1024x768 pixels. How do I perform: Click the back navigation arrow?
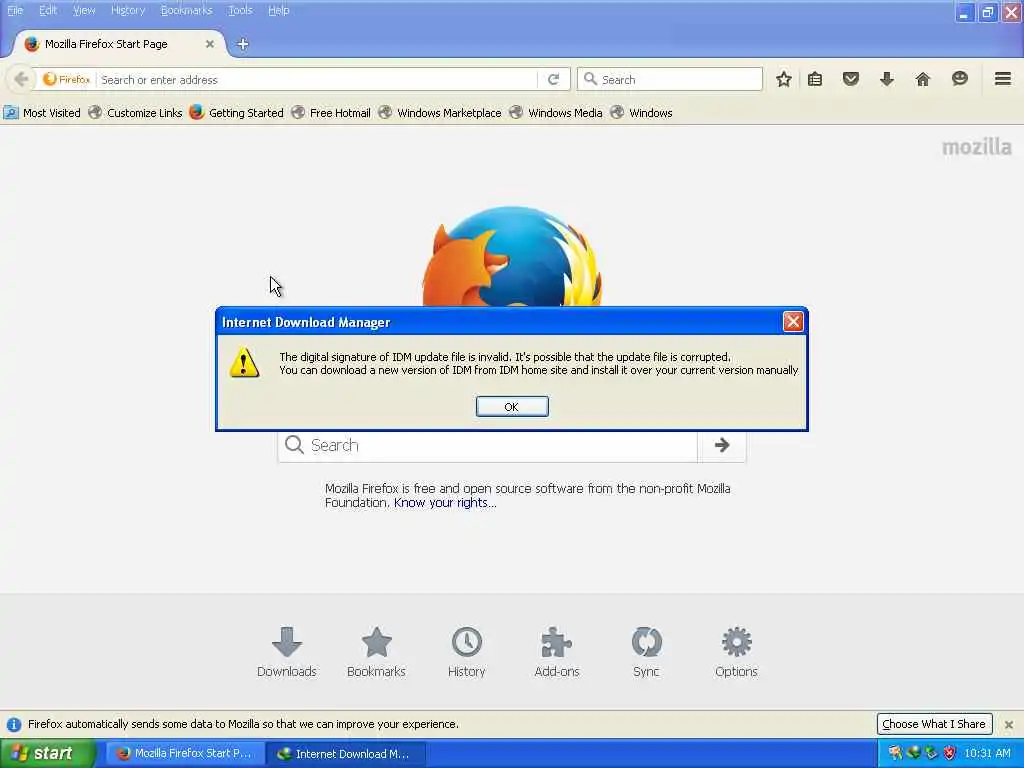pos(21,79)
